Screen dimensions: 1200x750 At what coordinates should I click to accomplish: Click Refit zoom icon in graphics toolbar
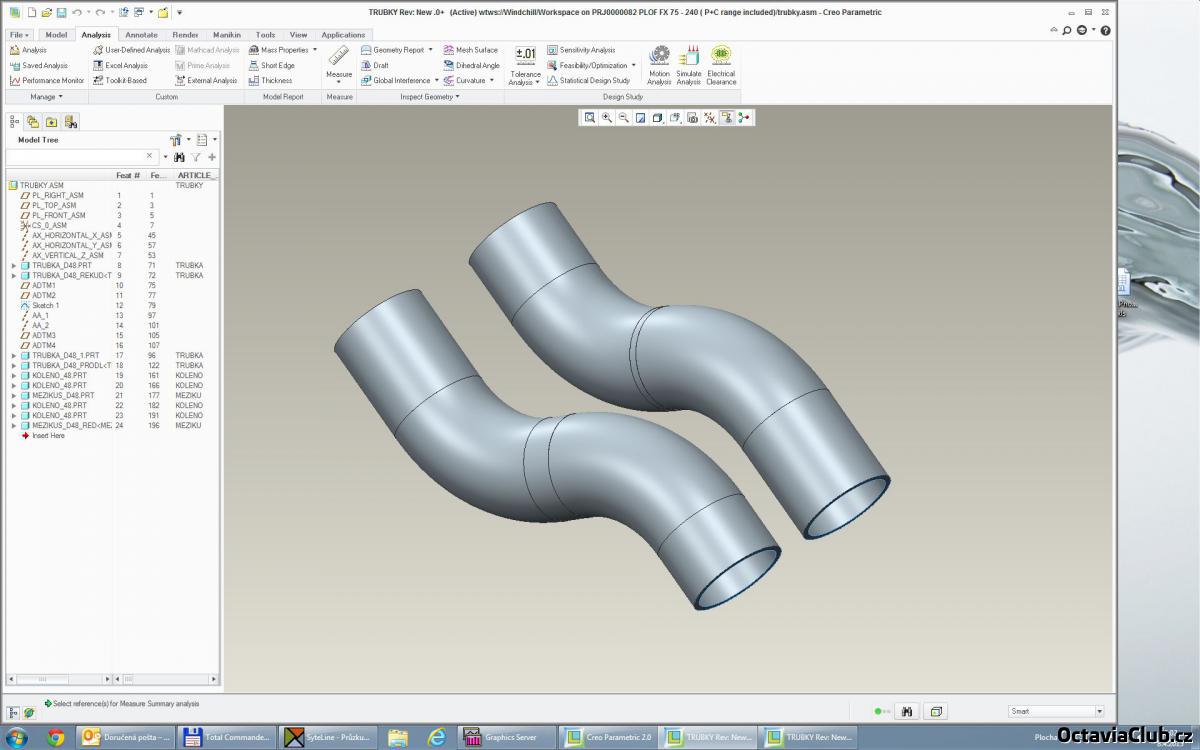tap(590, 118)
